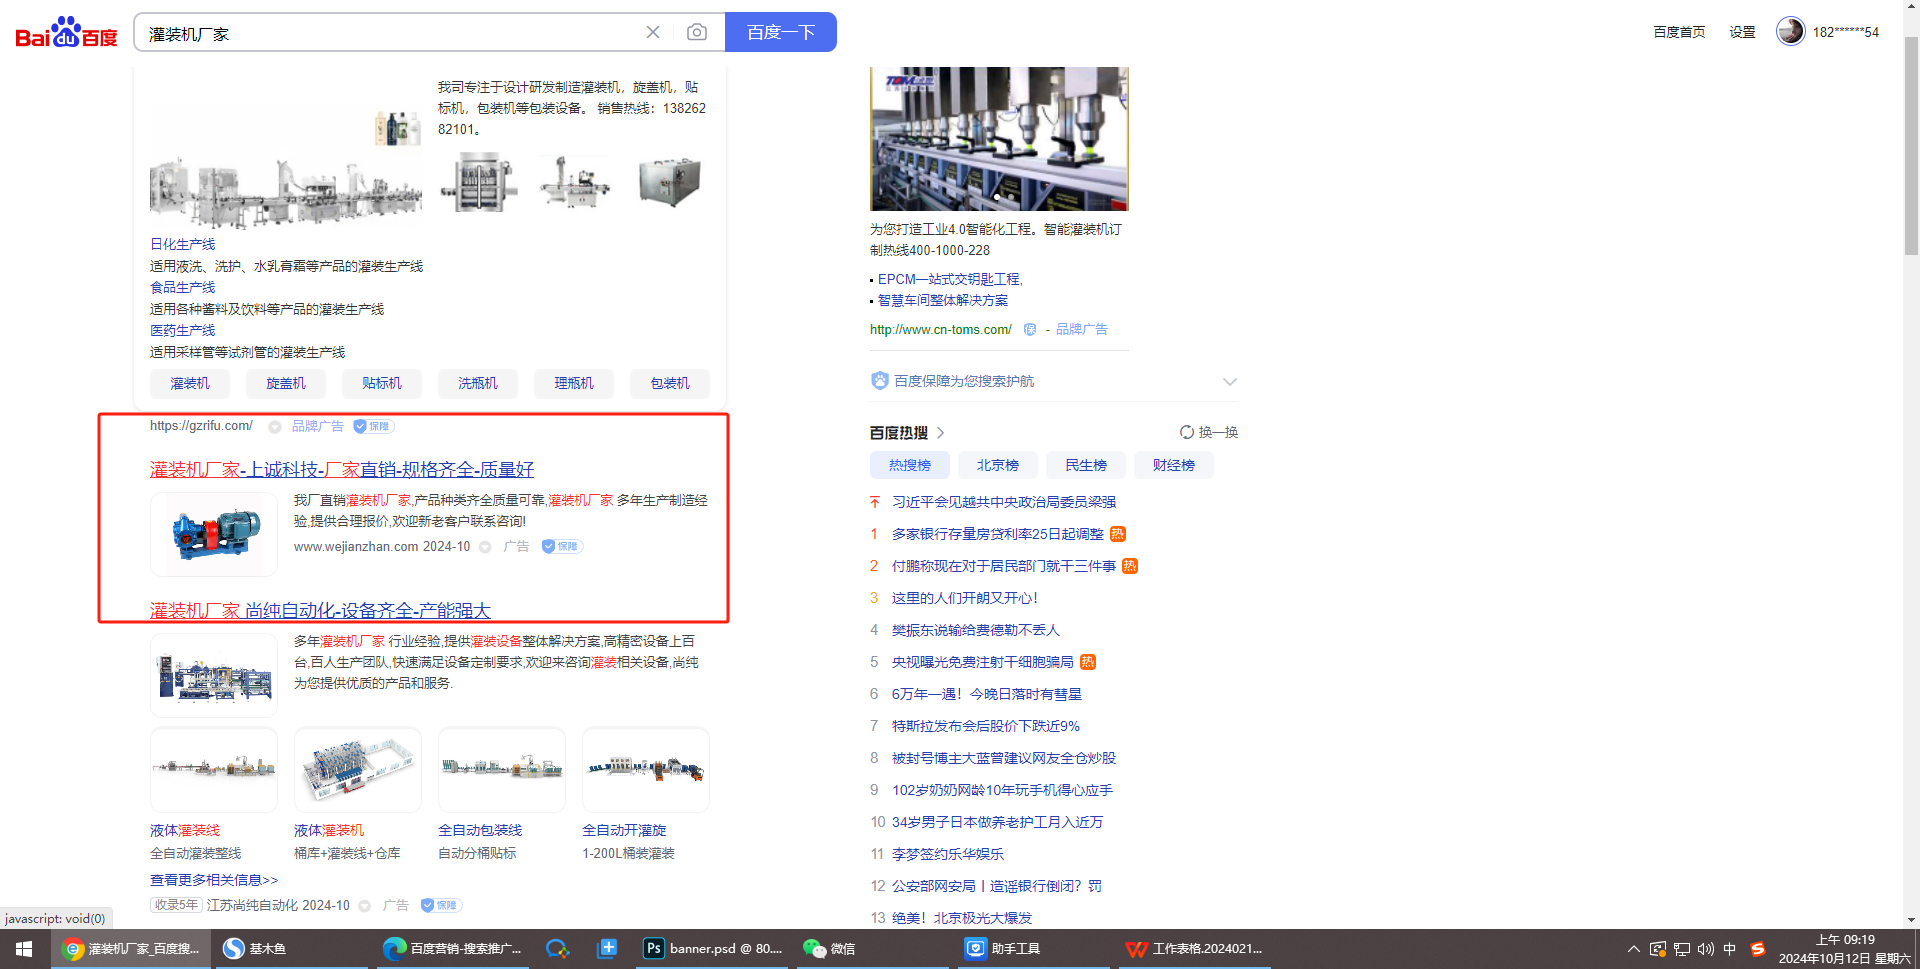This screenshot has width=1920, height=969.
Task: Click the Baidu shield icon beside 百度保障为您搜索护航
Action: 880,380
